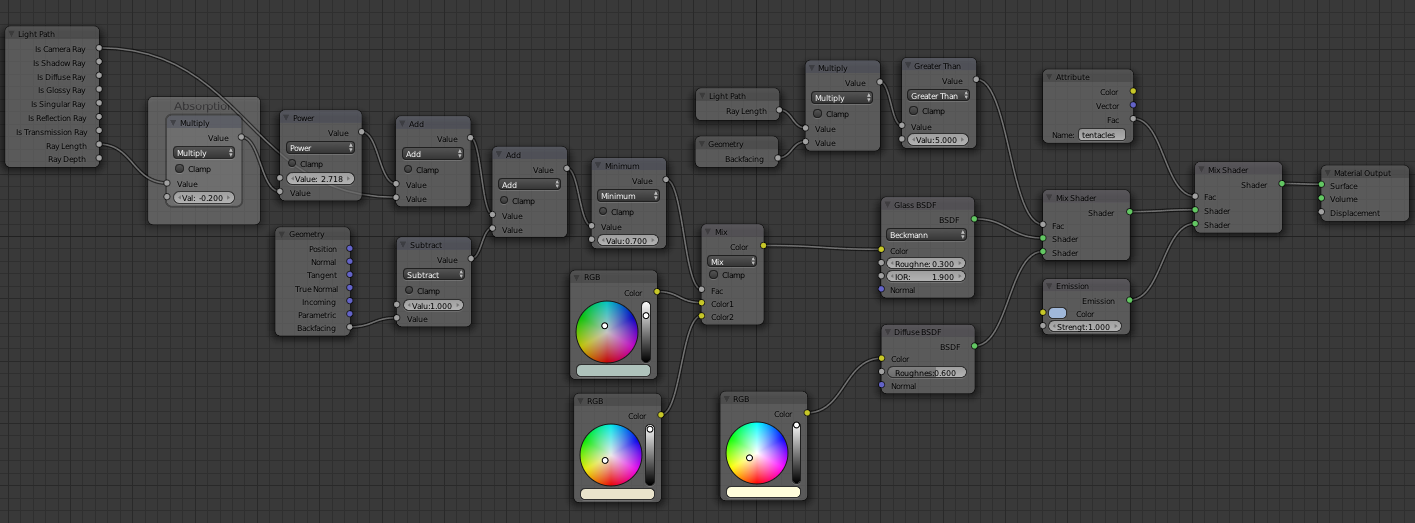This screenshot has width=1415, height=523.
Task: Click the Normal input socket on Diffuse BSDF
Action: pyautogui.click(x=881, y=385)
